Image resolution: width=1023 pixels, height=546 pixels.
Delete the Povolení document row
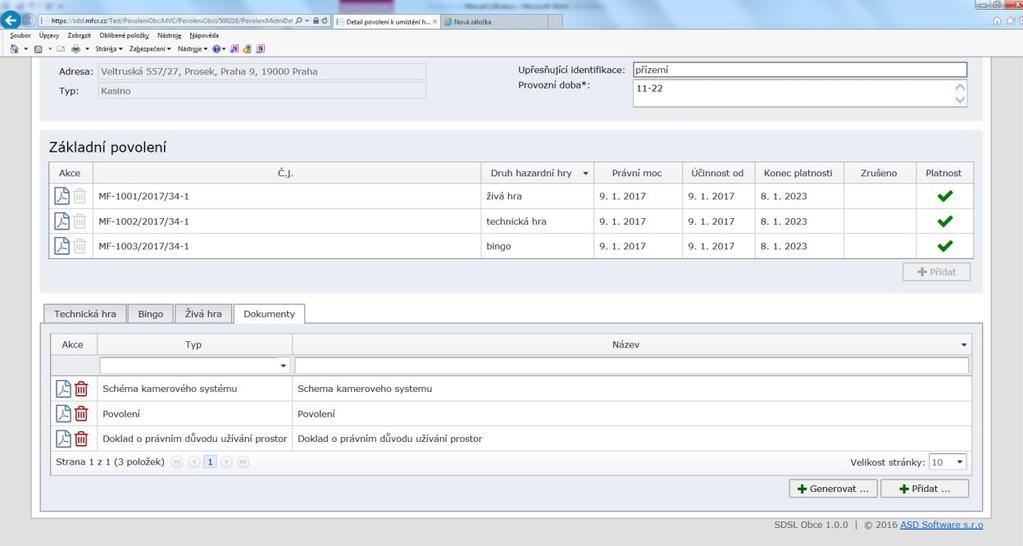tap(81, 414)
